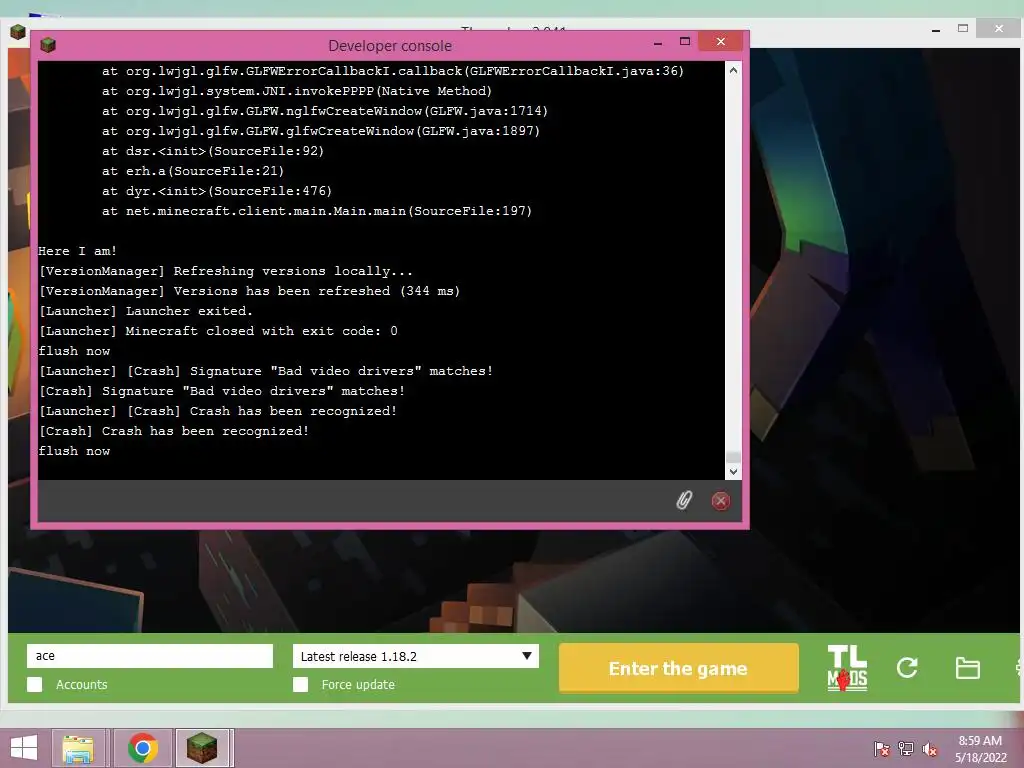Click 'at erh.a(SourceFile:21)' line

coord(193,171)
